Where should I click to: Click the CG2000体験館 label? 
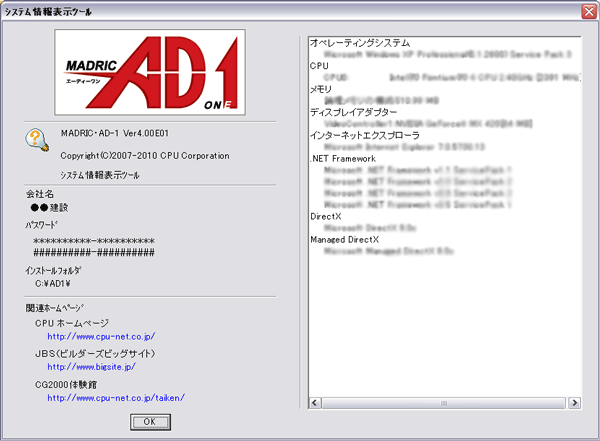click(66, 384)
